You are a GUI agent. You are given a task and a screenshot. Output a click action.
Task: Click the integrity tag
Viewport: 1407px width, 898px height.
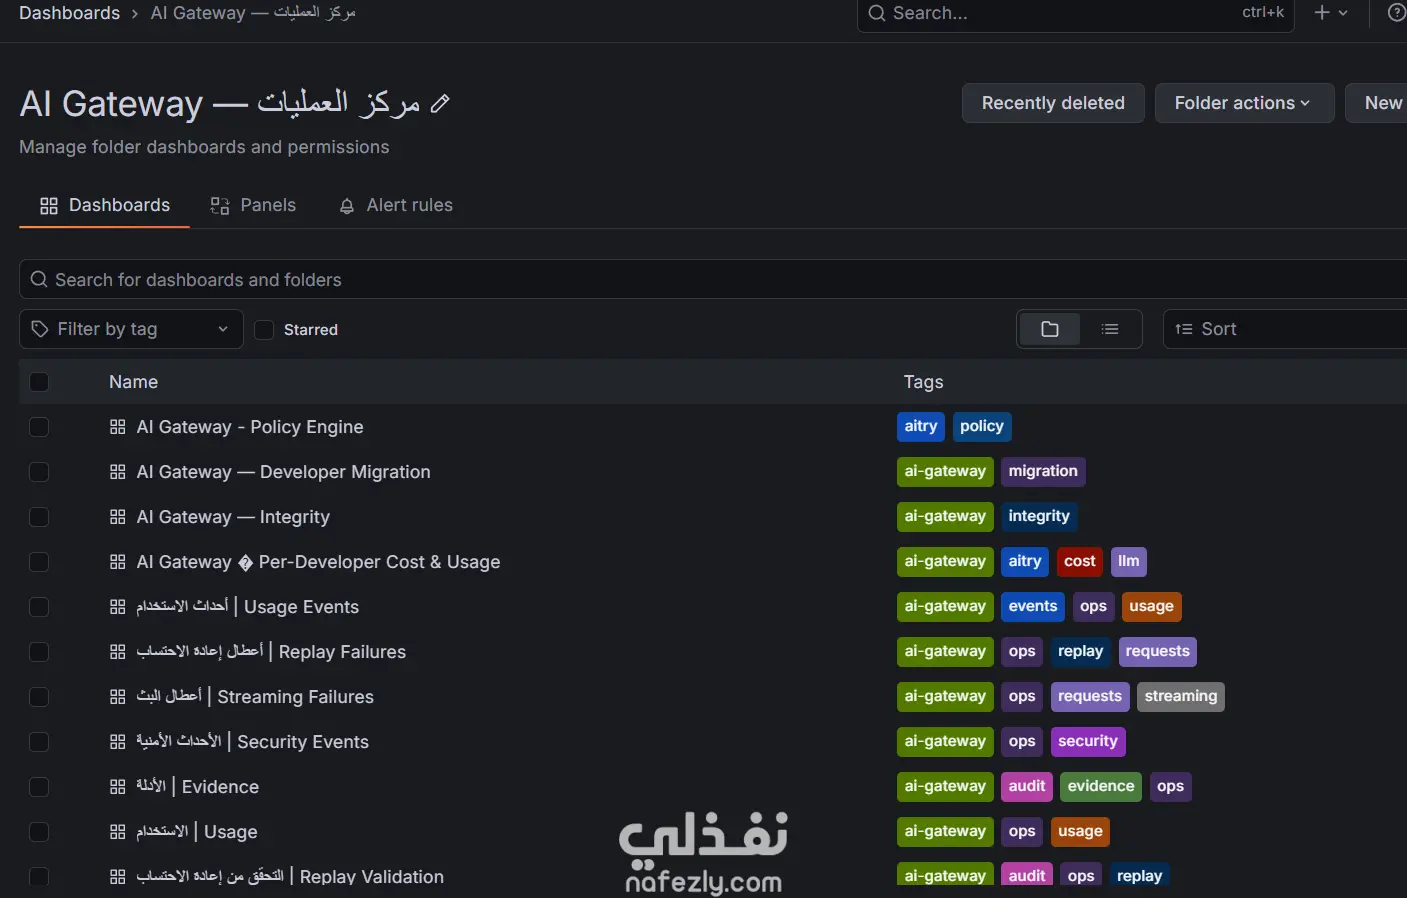1039,517
